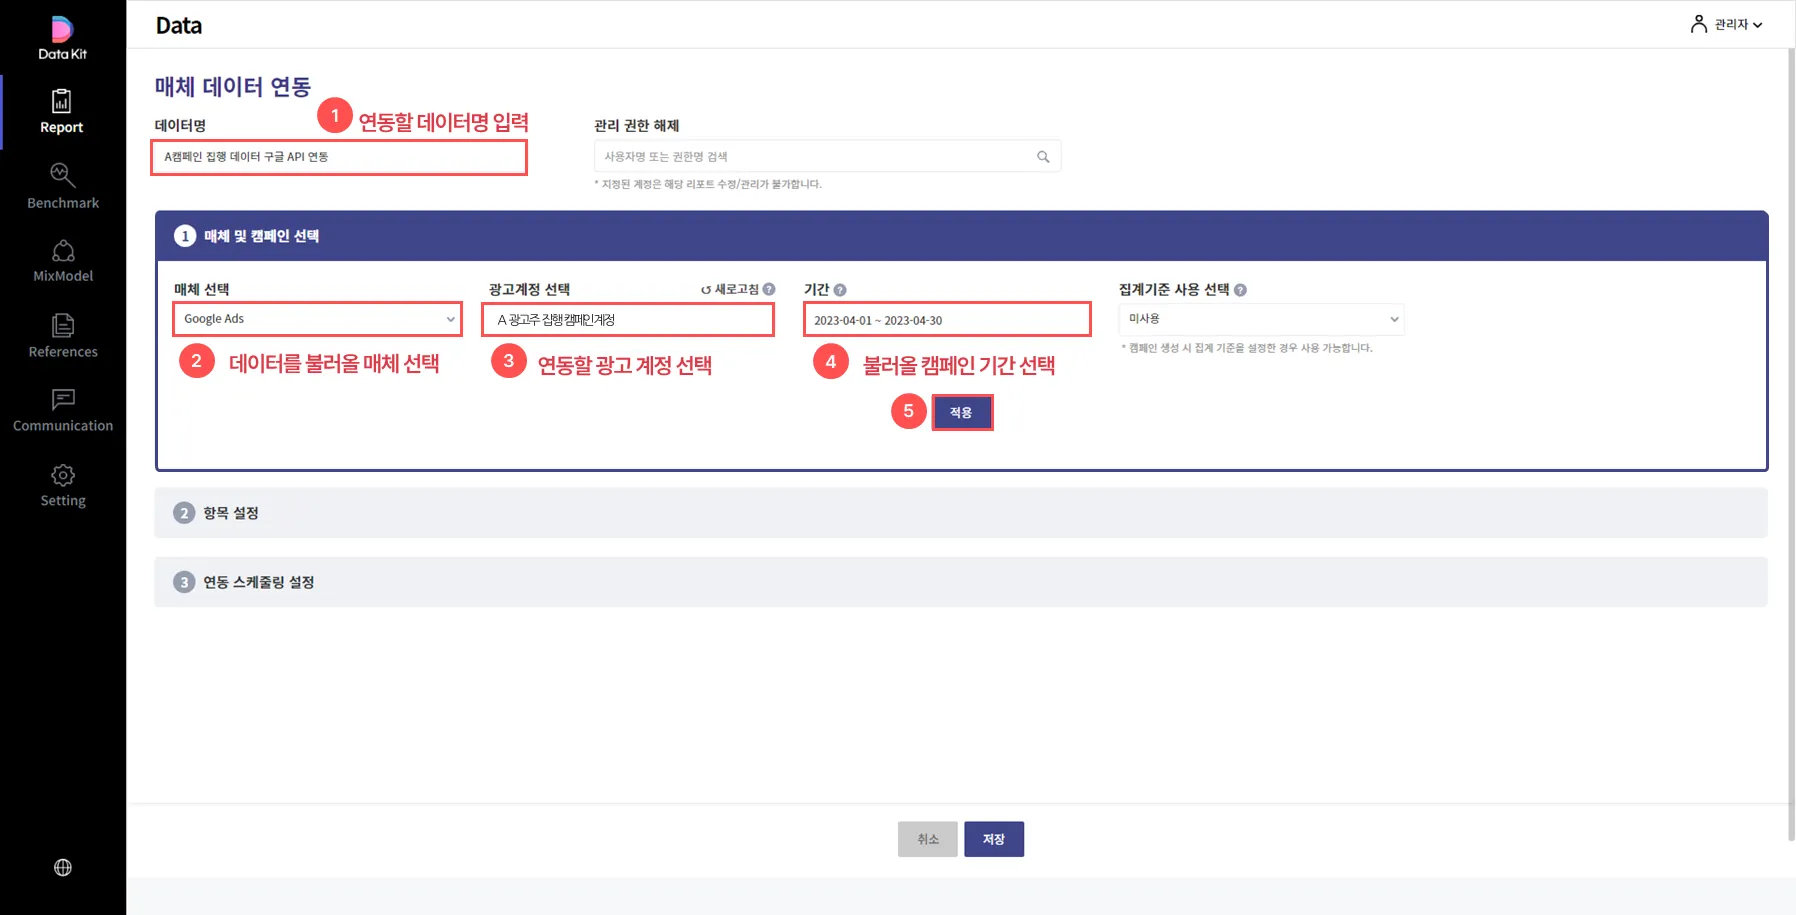The image size is (1796, 915).
Task: Open the 매체 선택 Google Ads dropdown
Action: 317,319
